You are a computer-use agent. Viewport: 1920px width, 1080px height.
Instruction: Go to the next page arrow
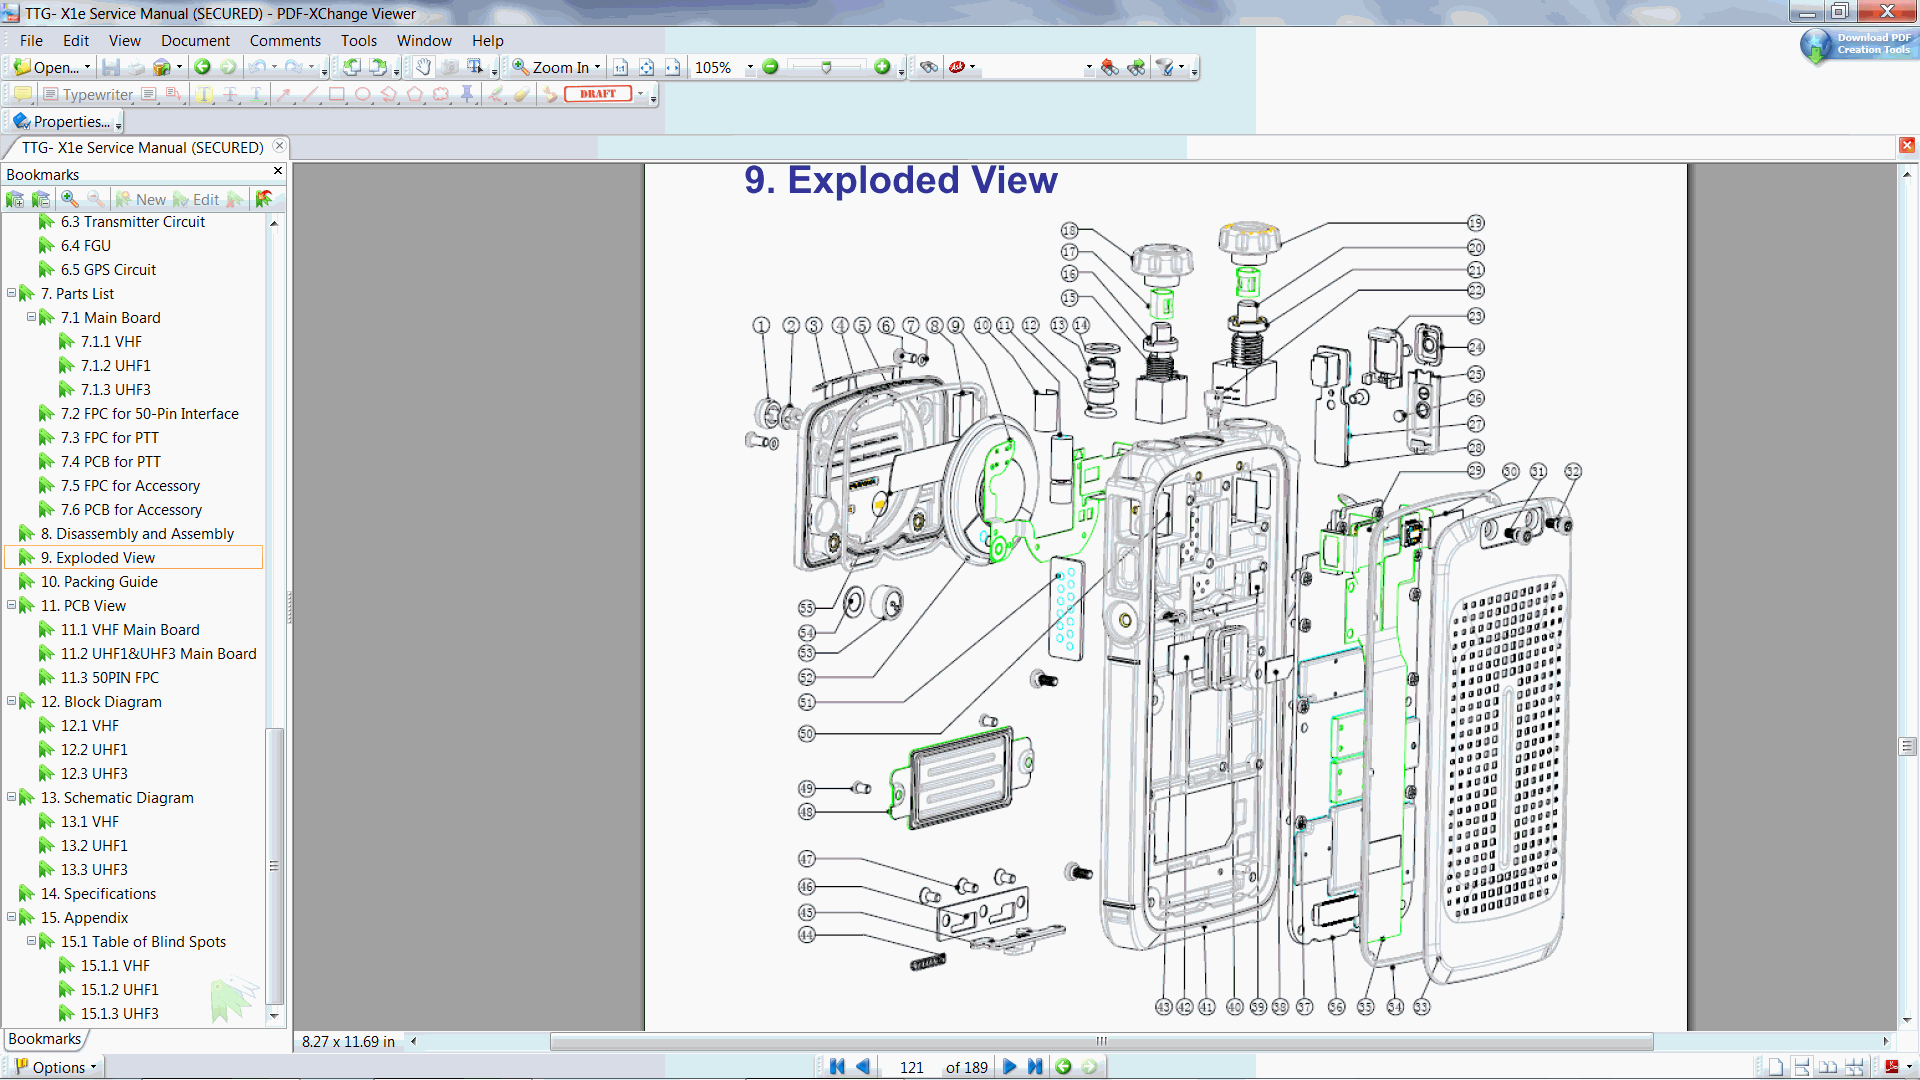coord(1009,1067)
